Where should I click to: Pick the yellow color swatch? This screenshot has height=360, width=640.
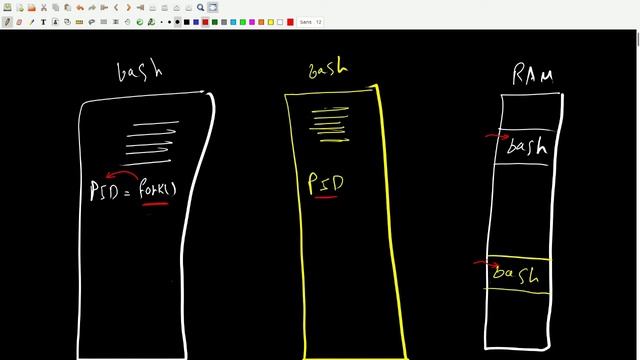271,22
